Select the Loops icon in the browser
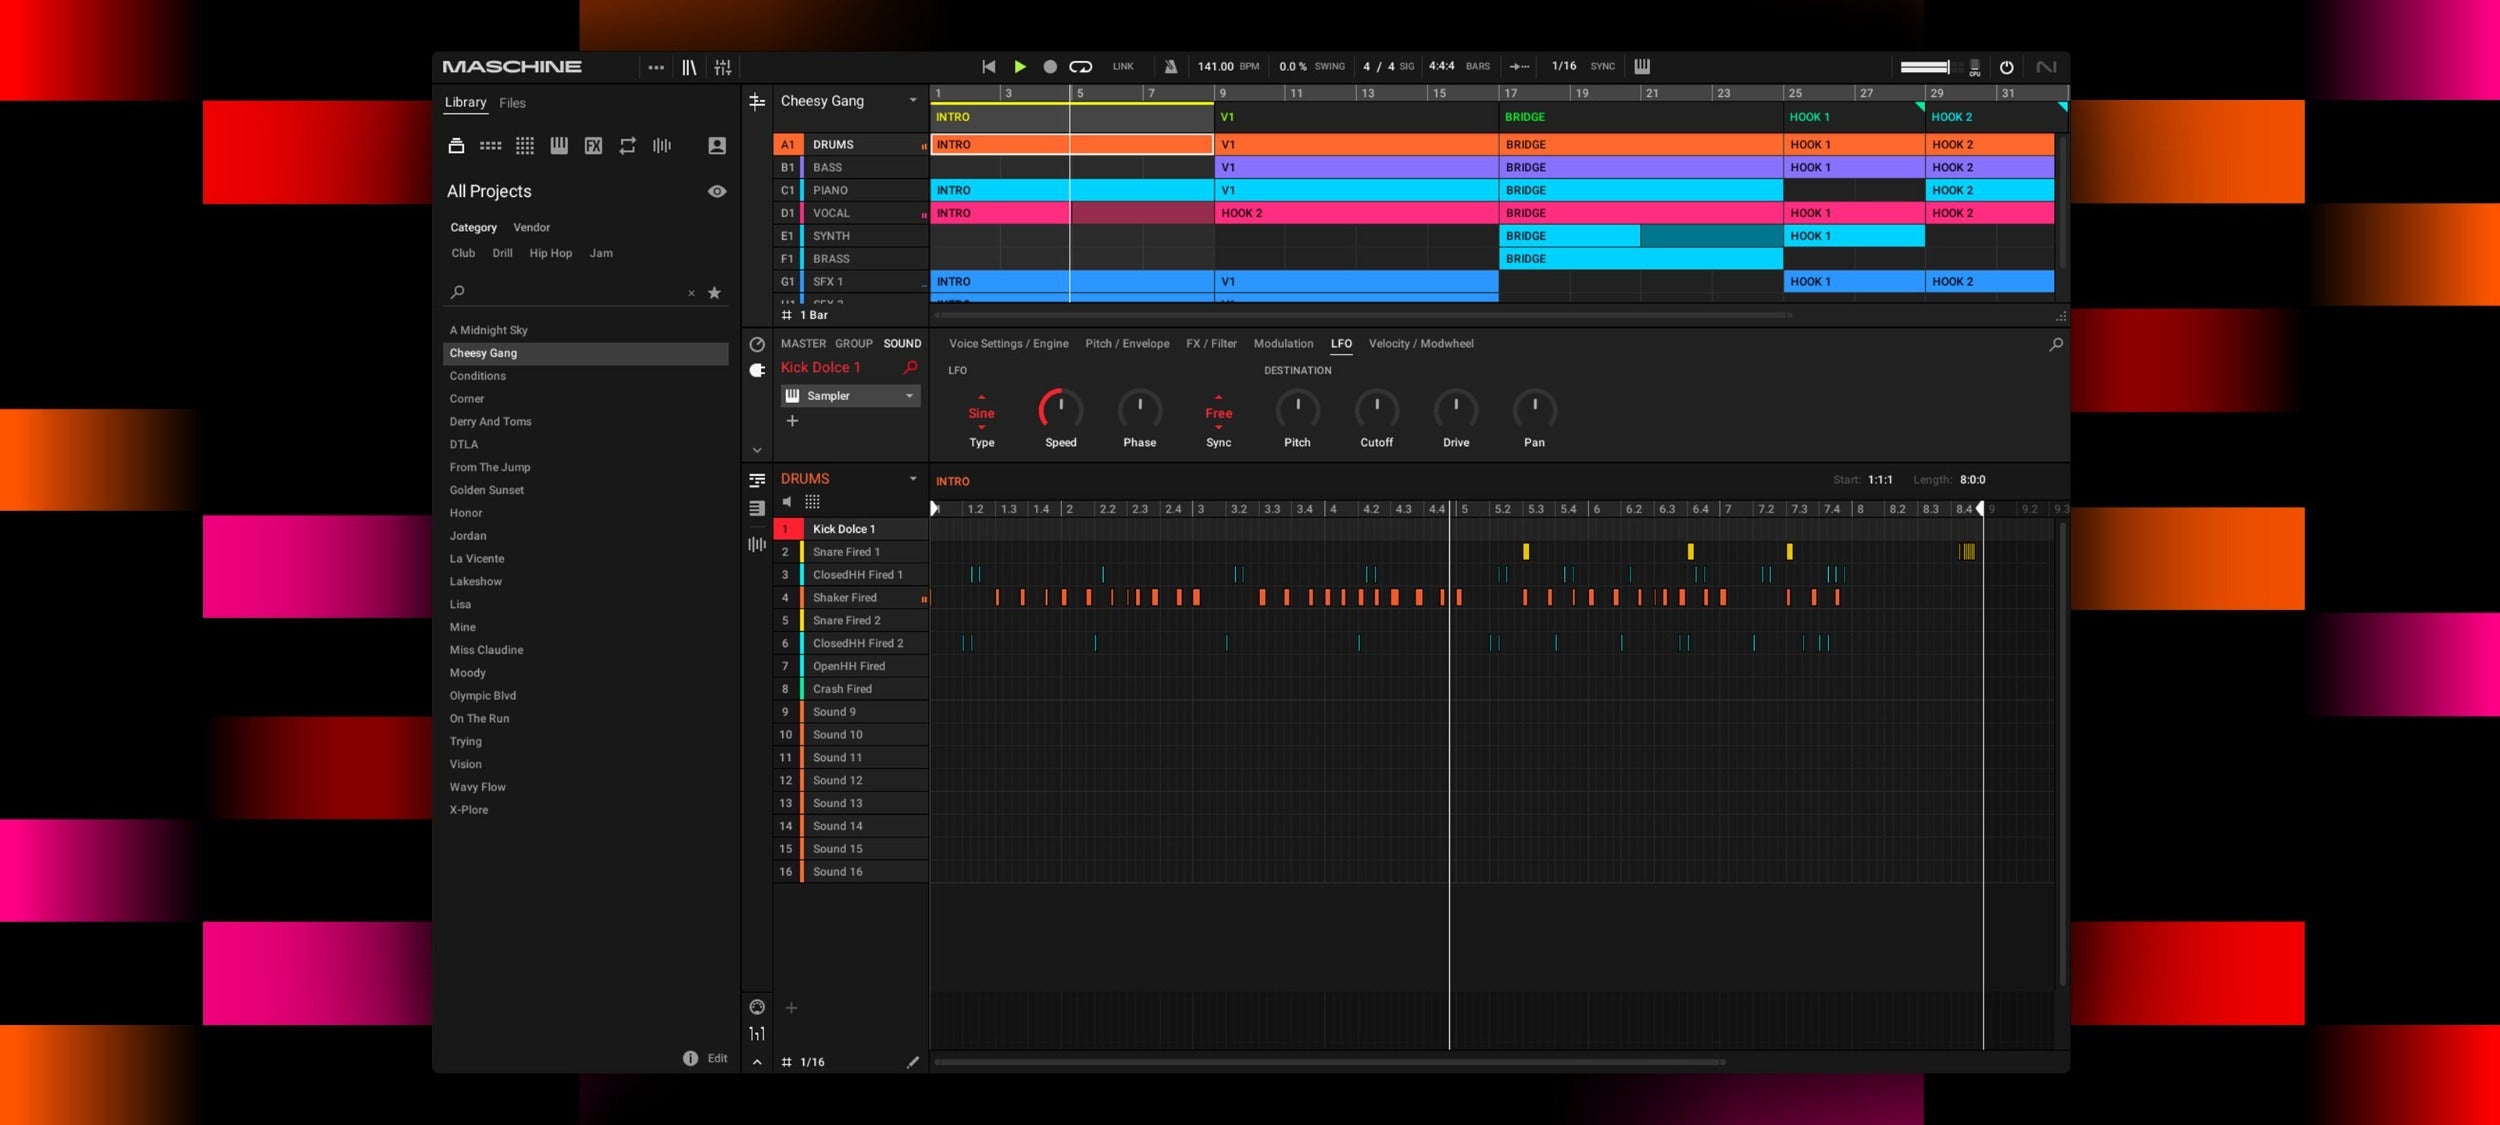The image size is (2500, 1125). tap(627, 146)
